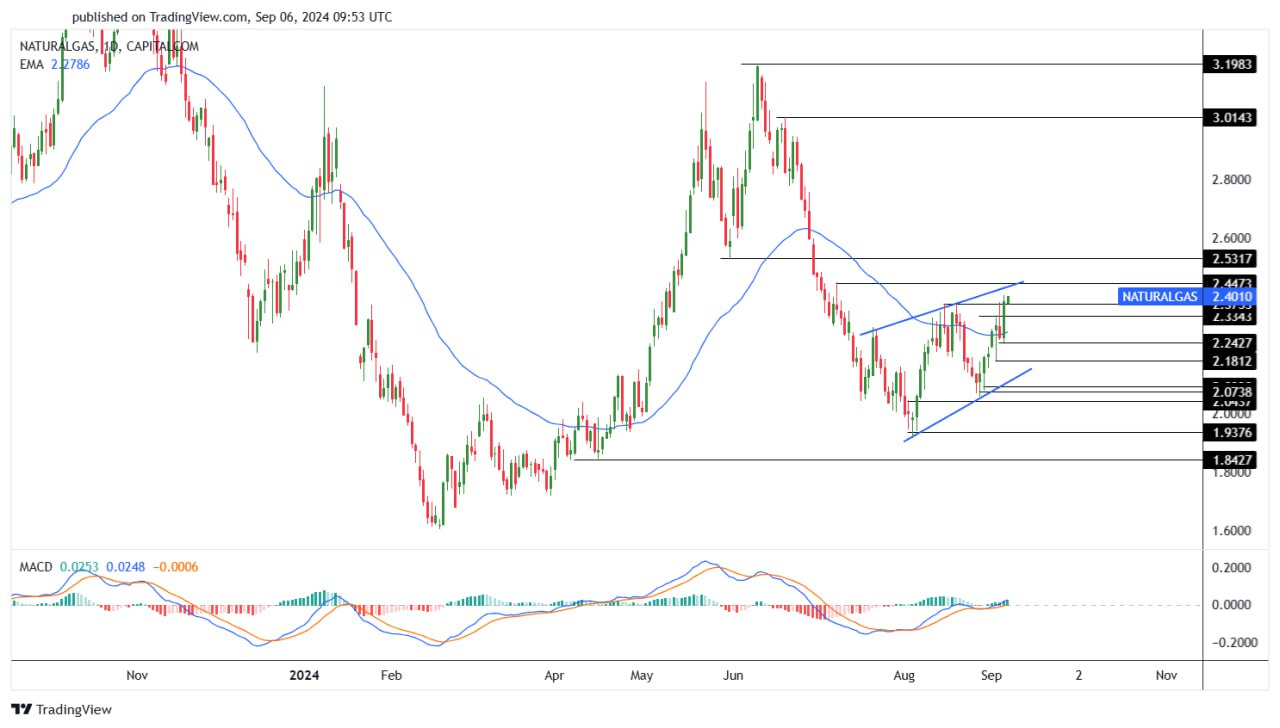The width and height of the screenshot is (1280, 728).
Task: Click the 3.1983 price level label
Action: (1231, 64)
